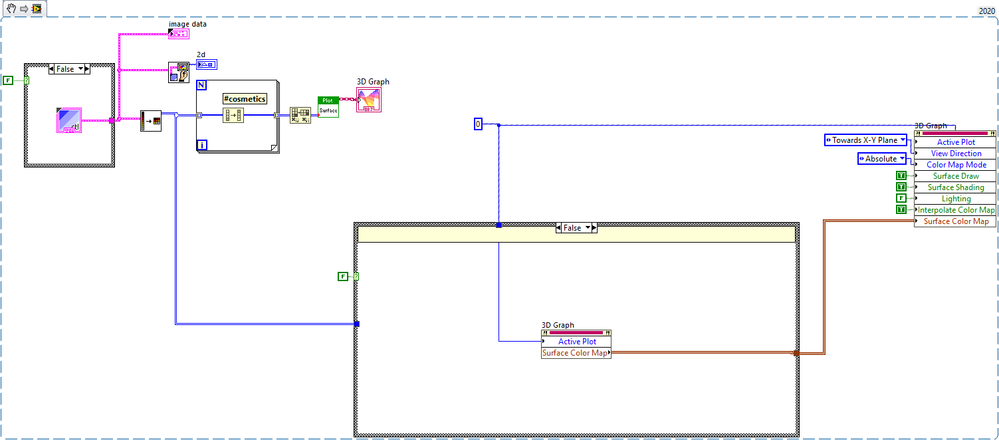Click the 3D Graph header of lower property node
The image size is (999, 440).
(x=577, y=332)
